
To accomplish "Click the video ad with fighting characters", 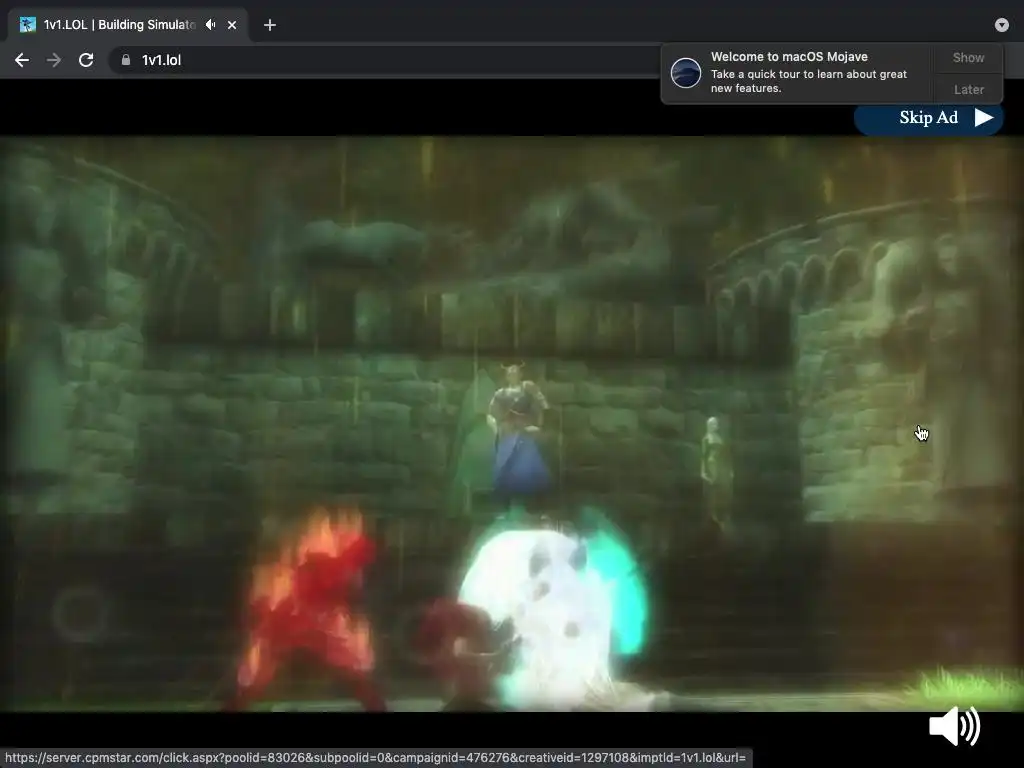I will tap(512, 423).
